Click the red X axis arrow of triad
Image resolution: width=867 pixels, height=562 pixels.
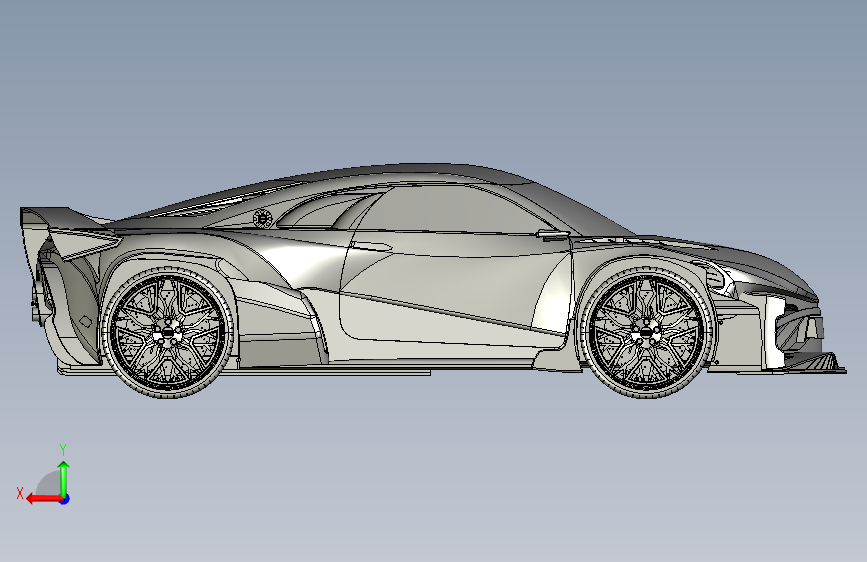(x=44, y=499)
